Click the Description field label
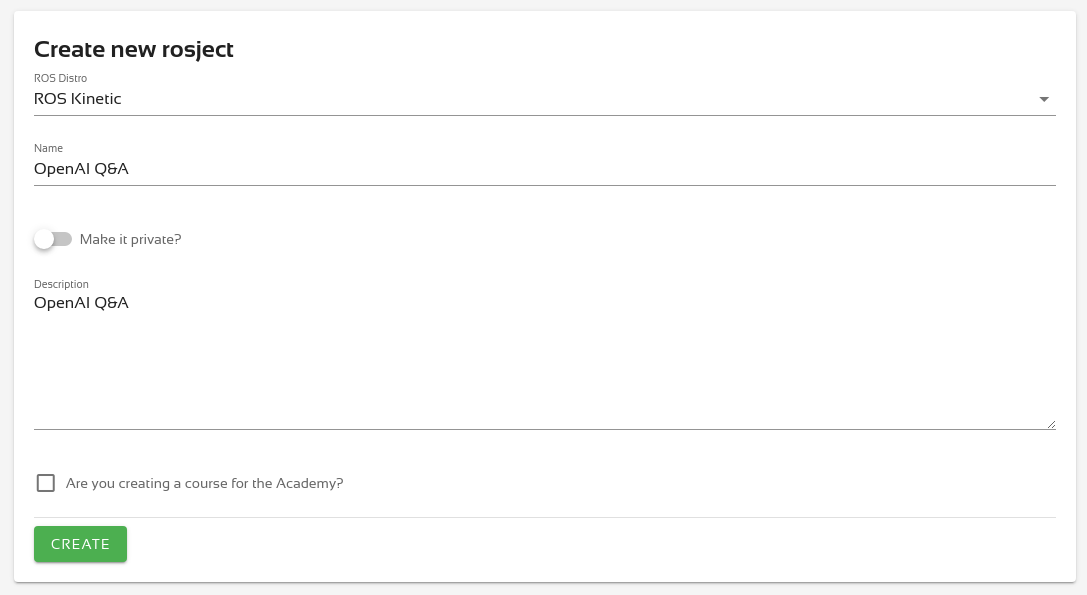This screenshot has width=1087, height=595. pos(61,284)
